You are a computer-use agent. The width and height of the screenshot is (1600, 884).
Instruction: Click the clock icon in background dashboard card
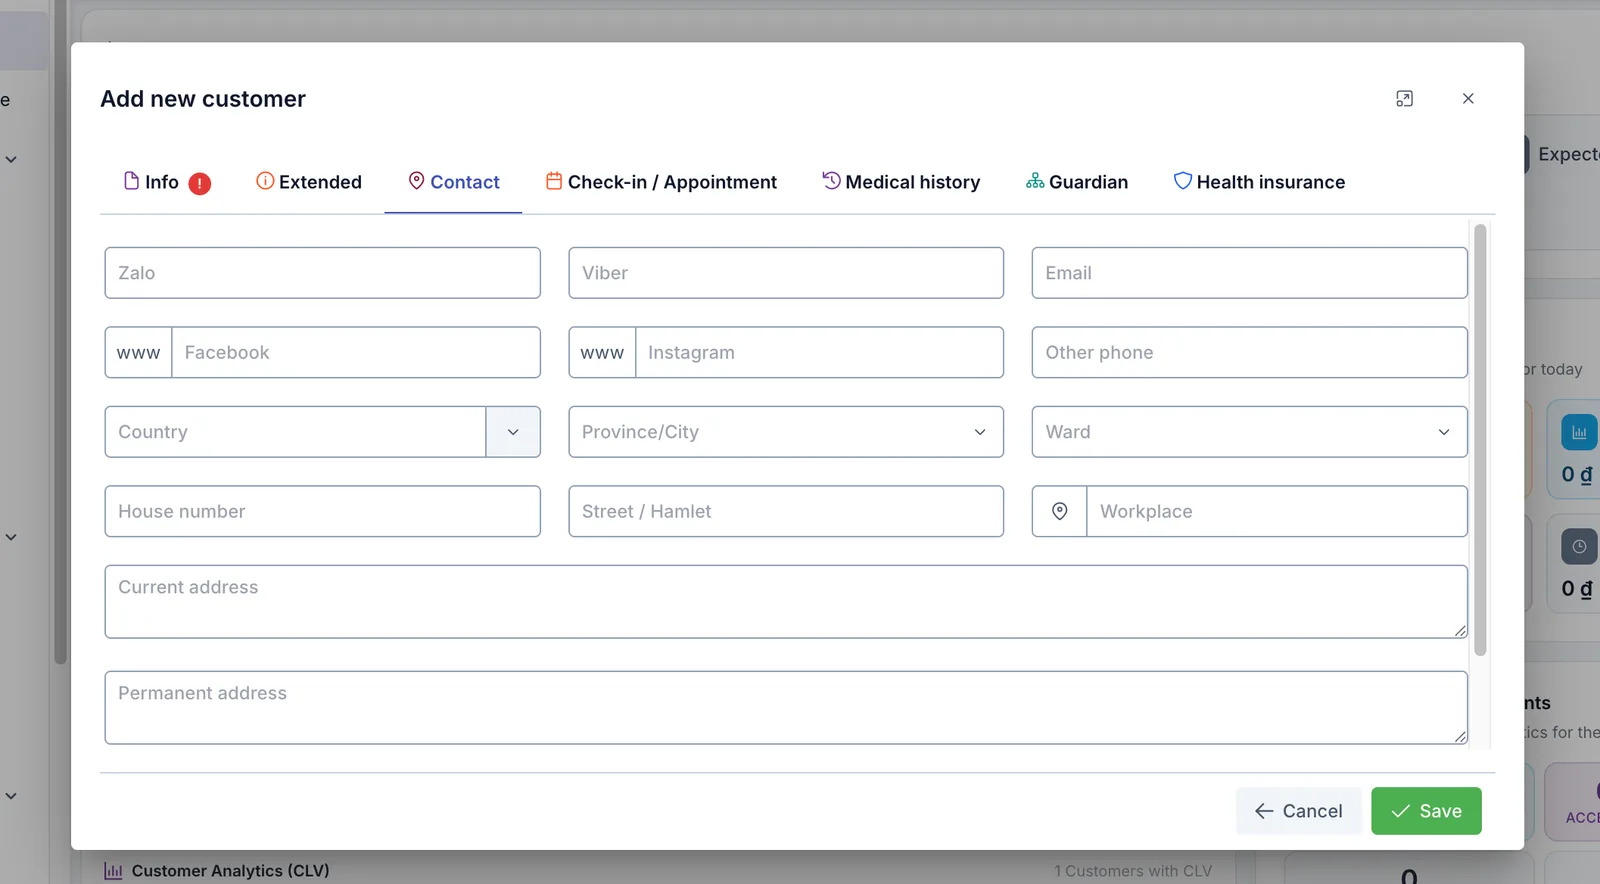[1579, 547]
